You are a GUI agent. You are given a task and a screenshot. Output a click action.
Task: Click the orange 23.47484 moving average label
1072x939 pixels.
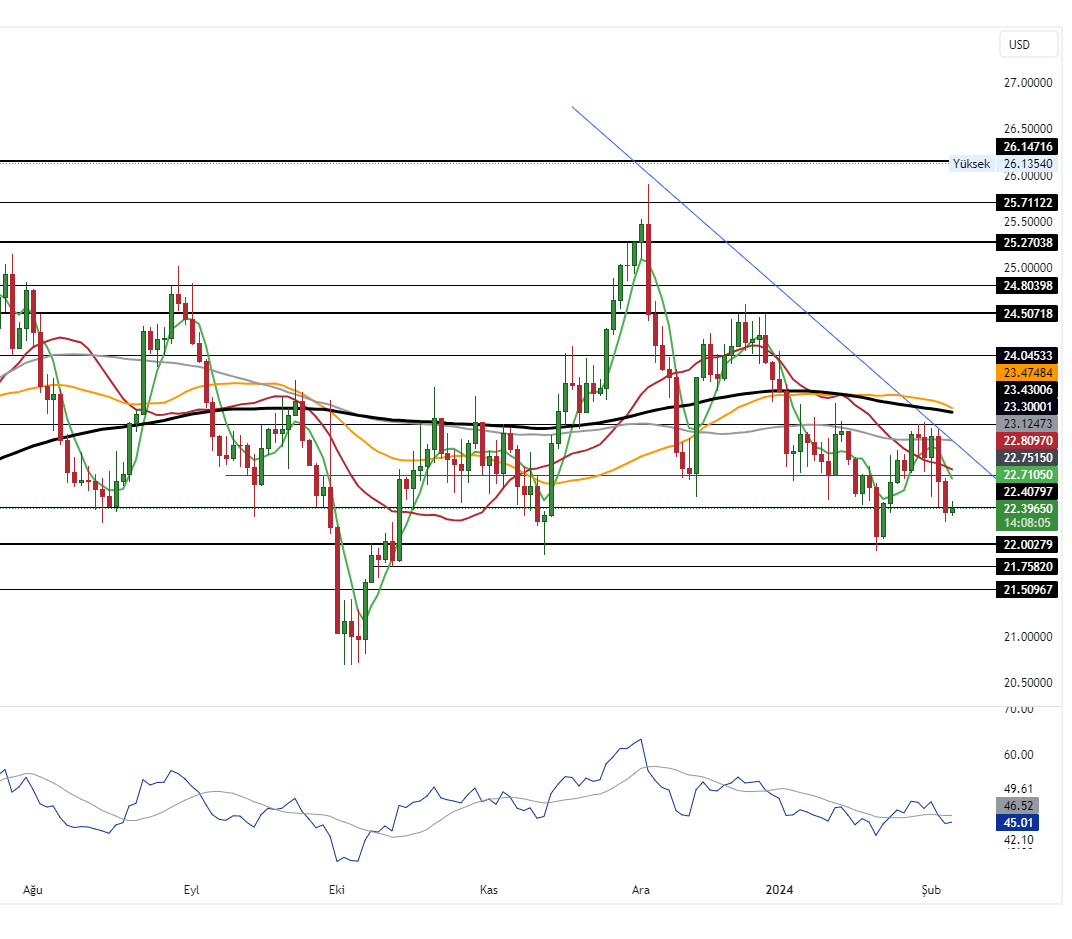click(1027, 372)
